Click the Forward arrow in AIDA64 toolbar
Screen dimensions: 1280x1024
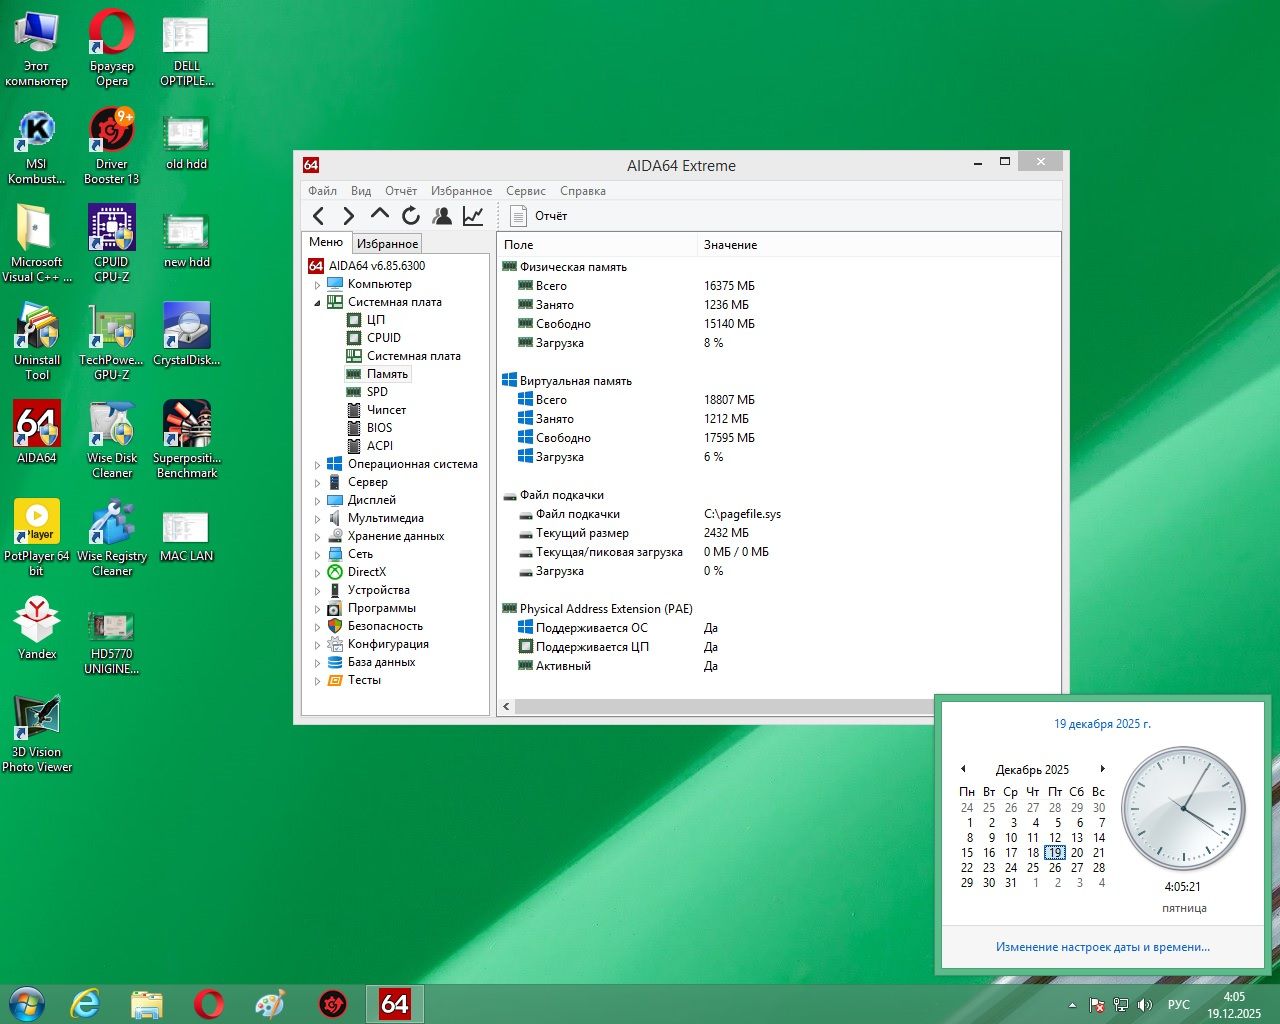click(348, 215)
